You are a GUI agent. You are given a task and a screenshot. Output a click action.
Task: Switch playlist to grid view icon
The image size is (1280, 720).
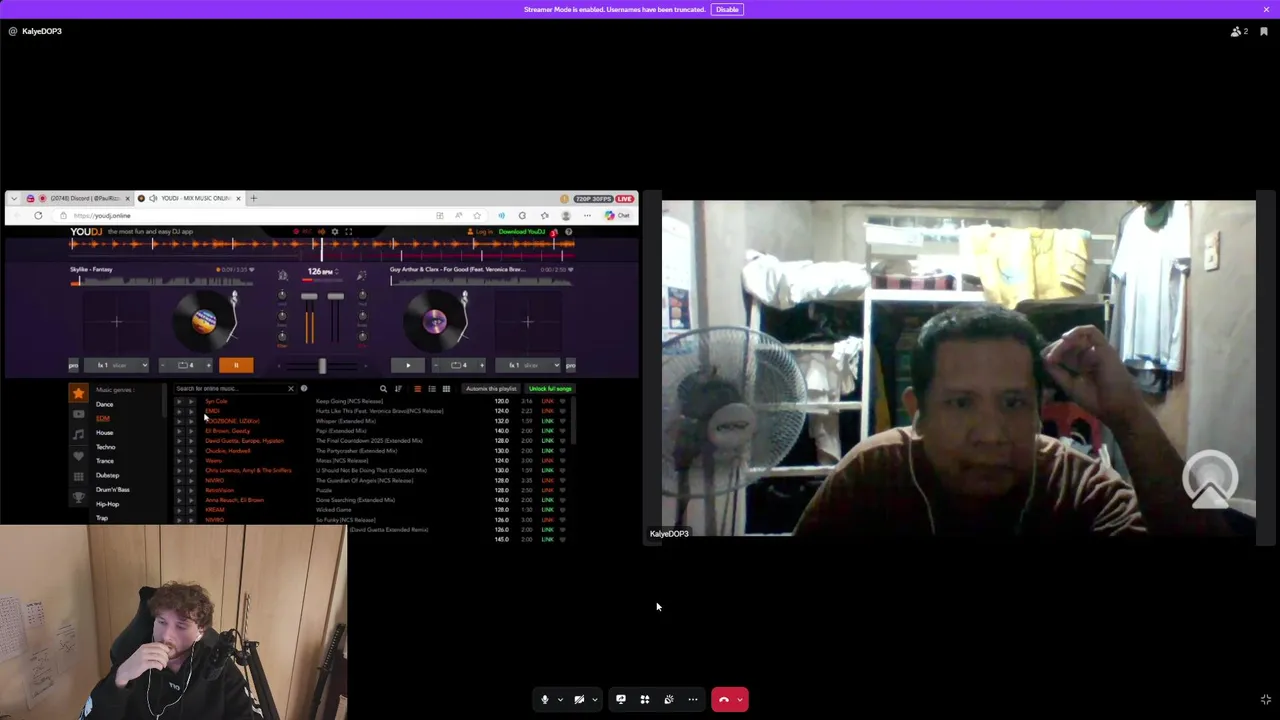pyautogui.click(x=446, y=389)
